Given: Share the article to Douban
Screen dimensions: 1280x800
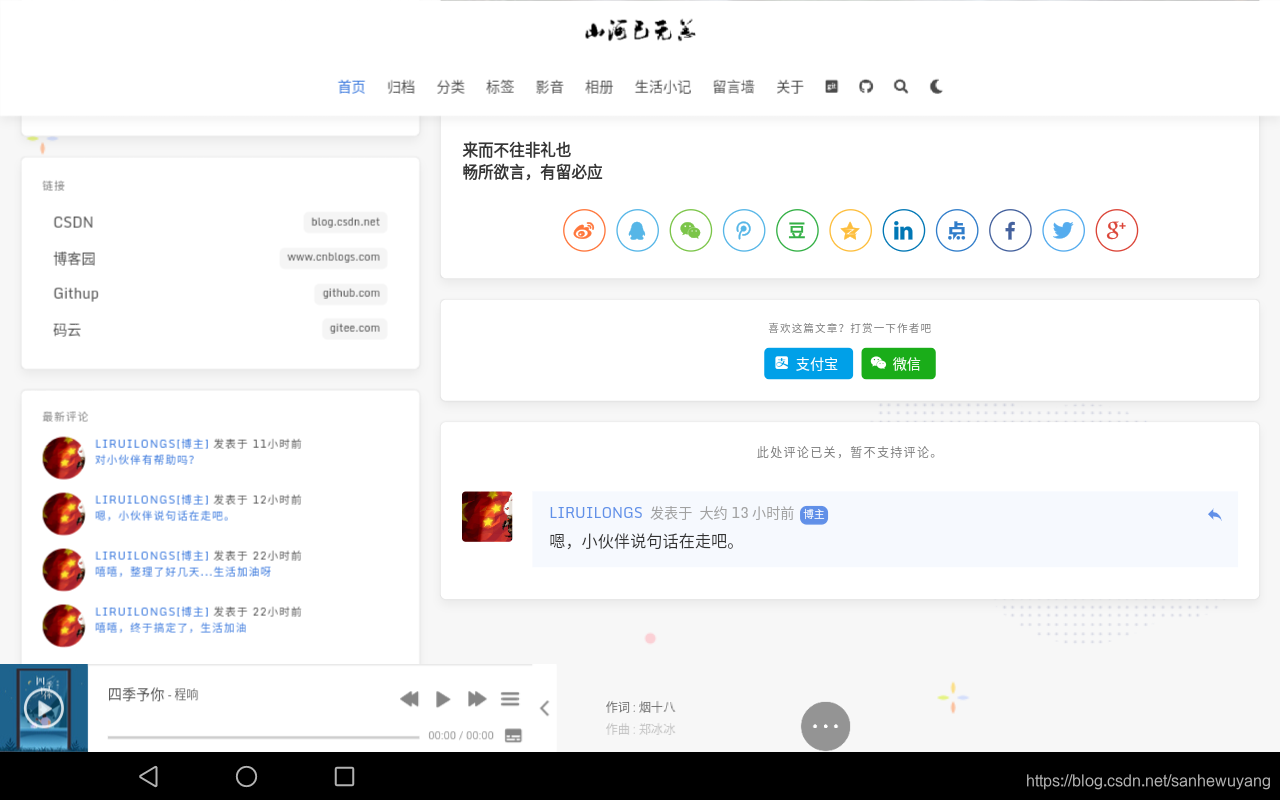Looking at the screenshot, I should [797, 230].
